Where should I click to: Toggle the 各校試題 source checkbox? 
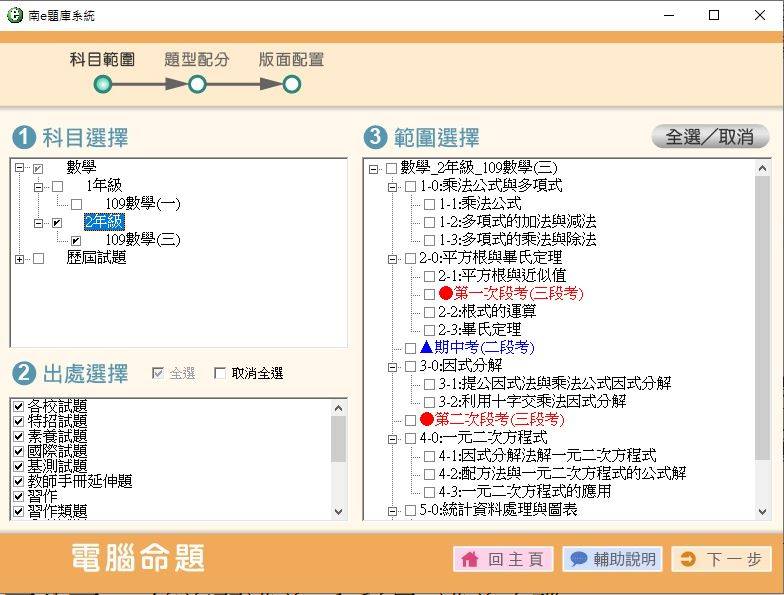pos(18,406)
